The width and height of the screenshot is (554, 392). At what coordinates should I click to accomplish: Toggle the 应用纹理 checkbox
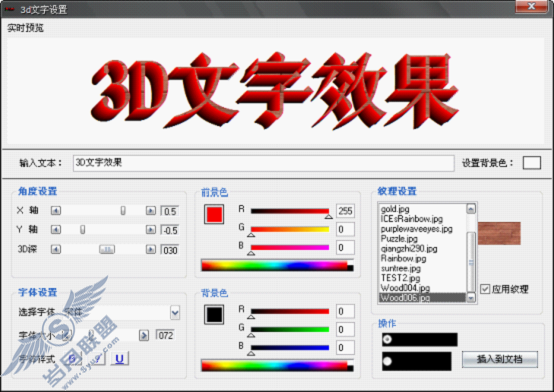click(485, 289)
